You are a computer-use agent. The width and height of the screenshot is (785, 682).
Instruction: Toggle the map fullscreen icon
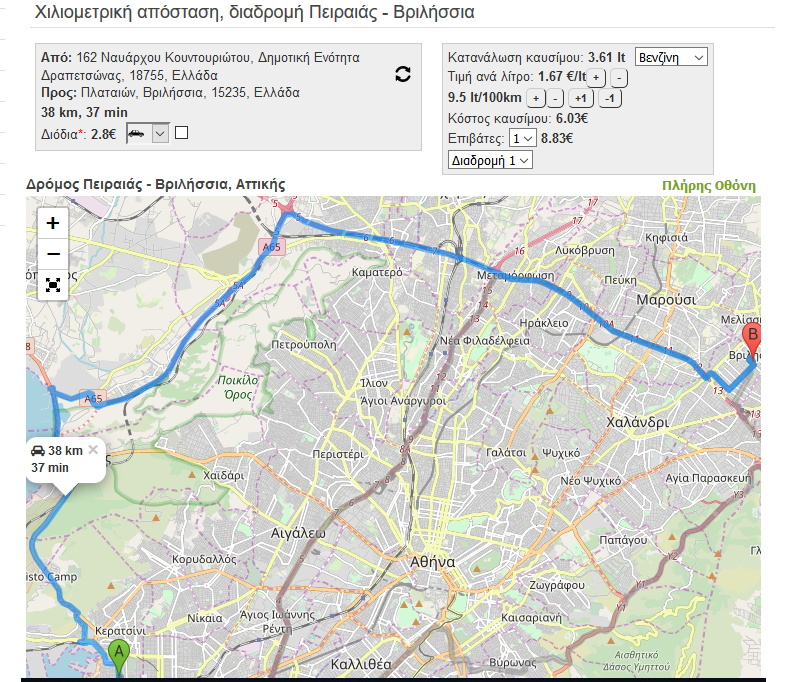coord(53,285)
